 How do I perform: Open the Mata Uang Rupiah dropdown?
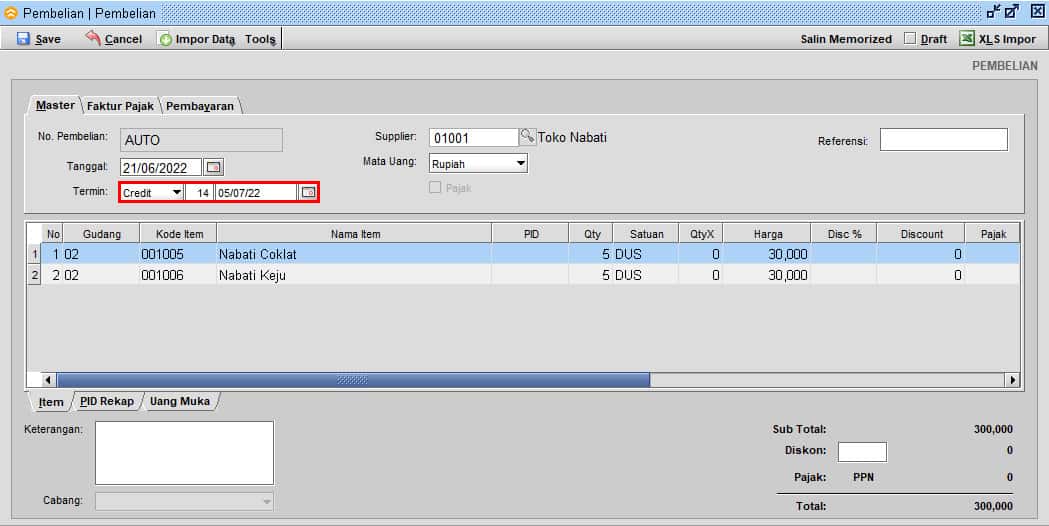[520, 163]
